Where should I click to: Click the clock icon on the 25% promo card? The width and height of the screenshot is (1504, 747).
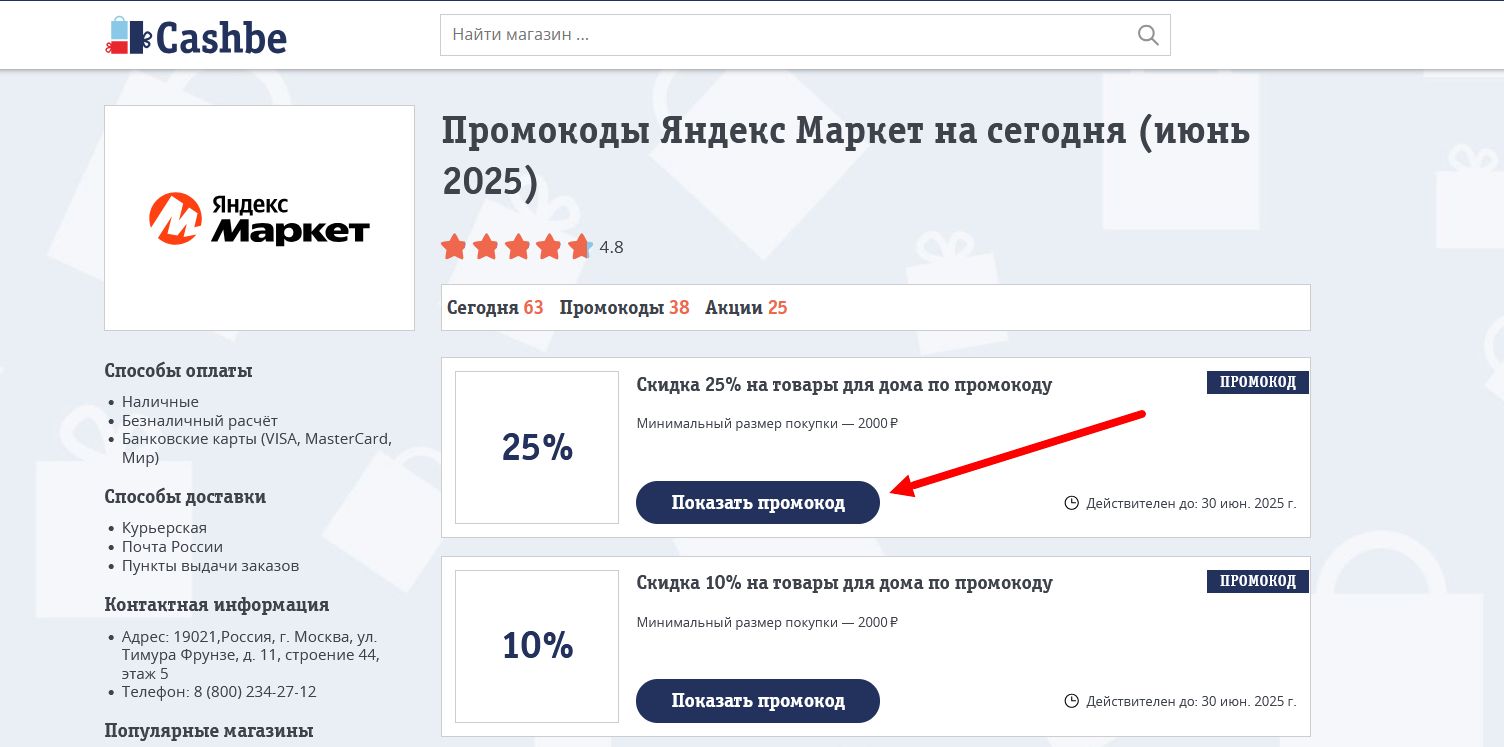pos(1071,503)
